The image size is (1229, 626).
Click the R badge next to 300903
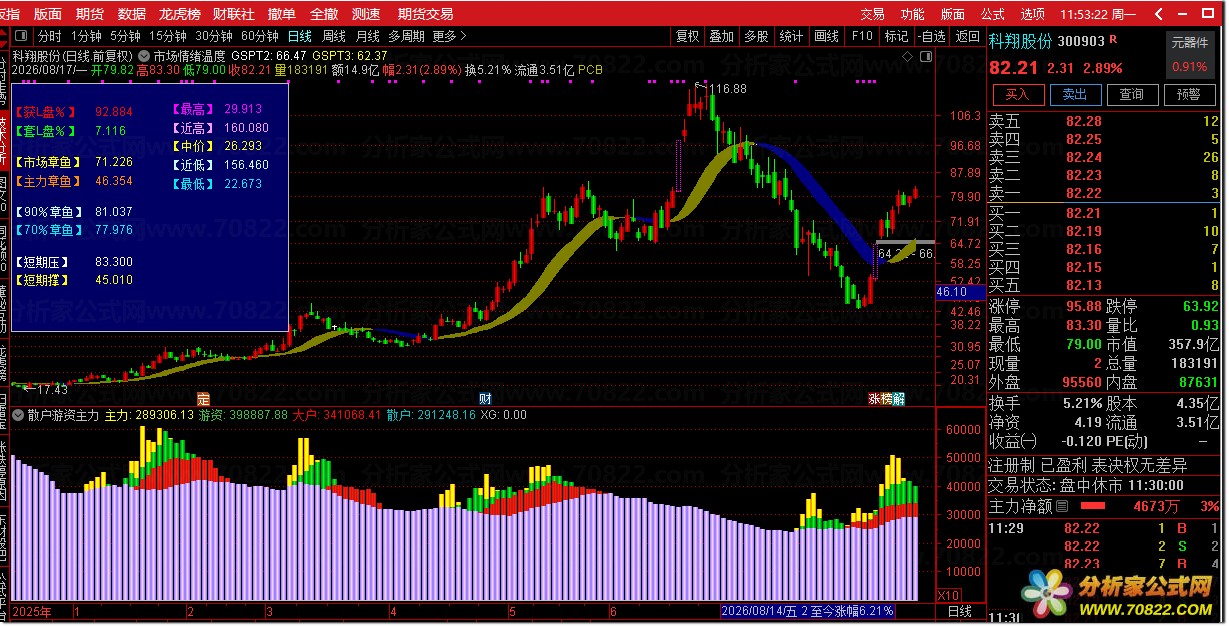(1113, 41)
